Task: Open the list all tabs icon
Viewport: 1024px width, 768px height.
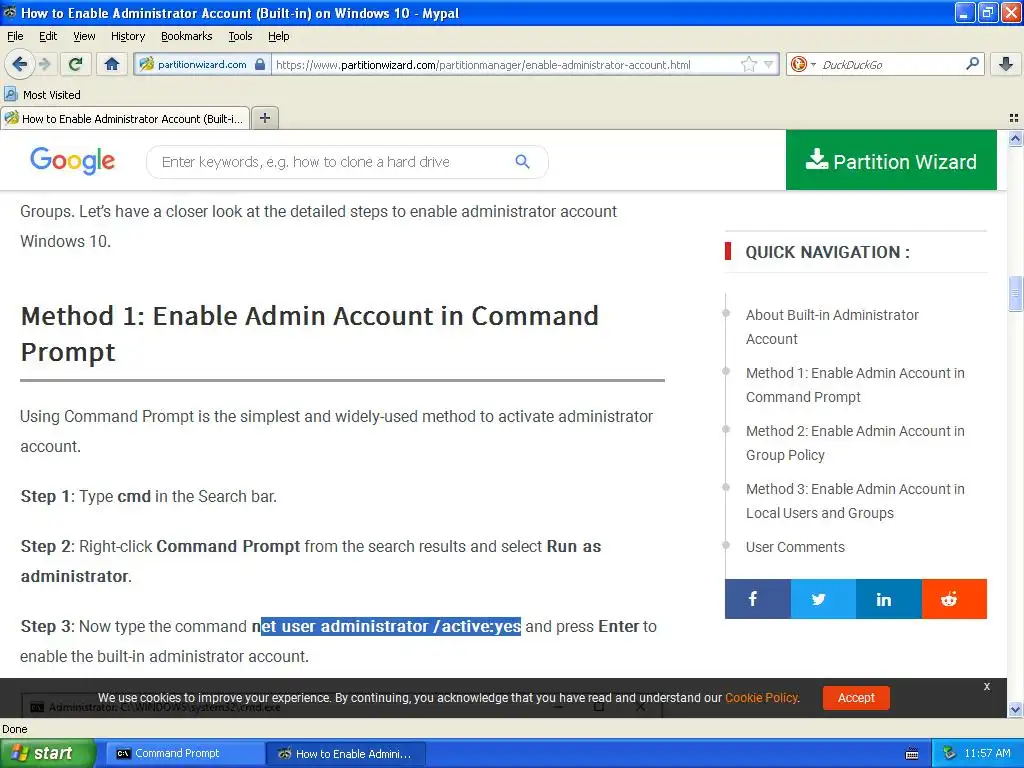Action: tap(1014, 118)
